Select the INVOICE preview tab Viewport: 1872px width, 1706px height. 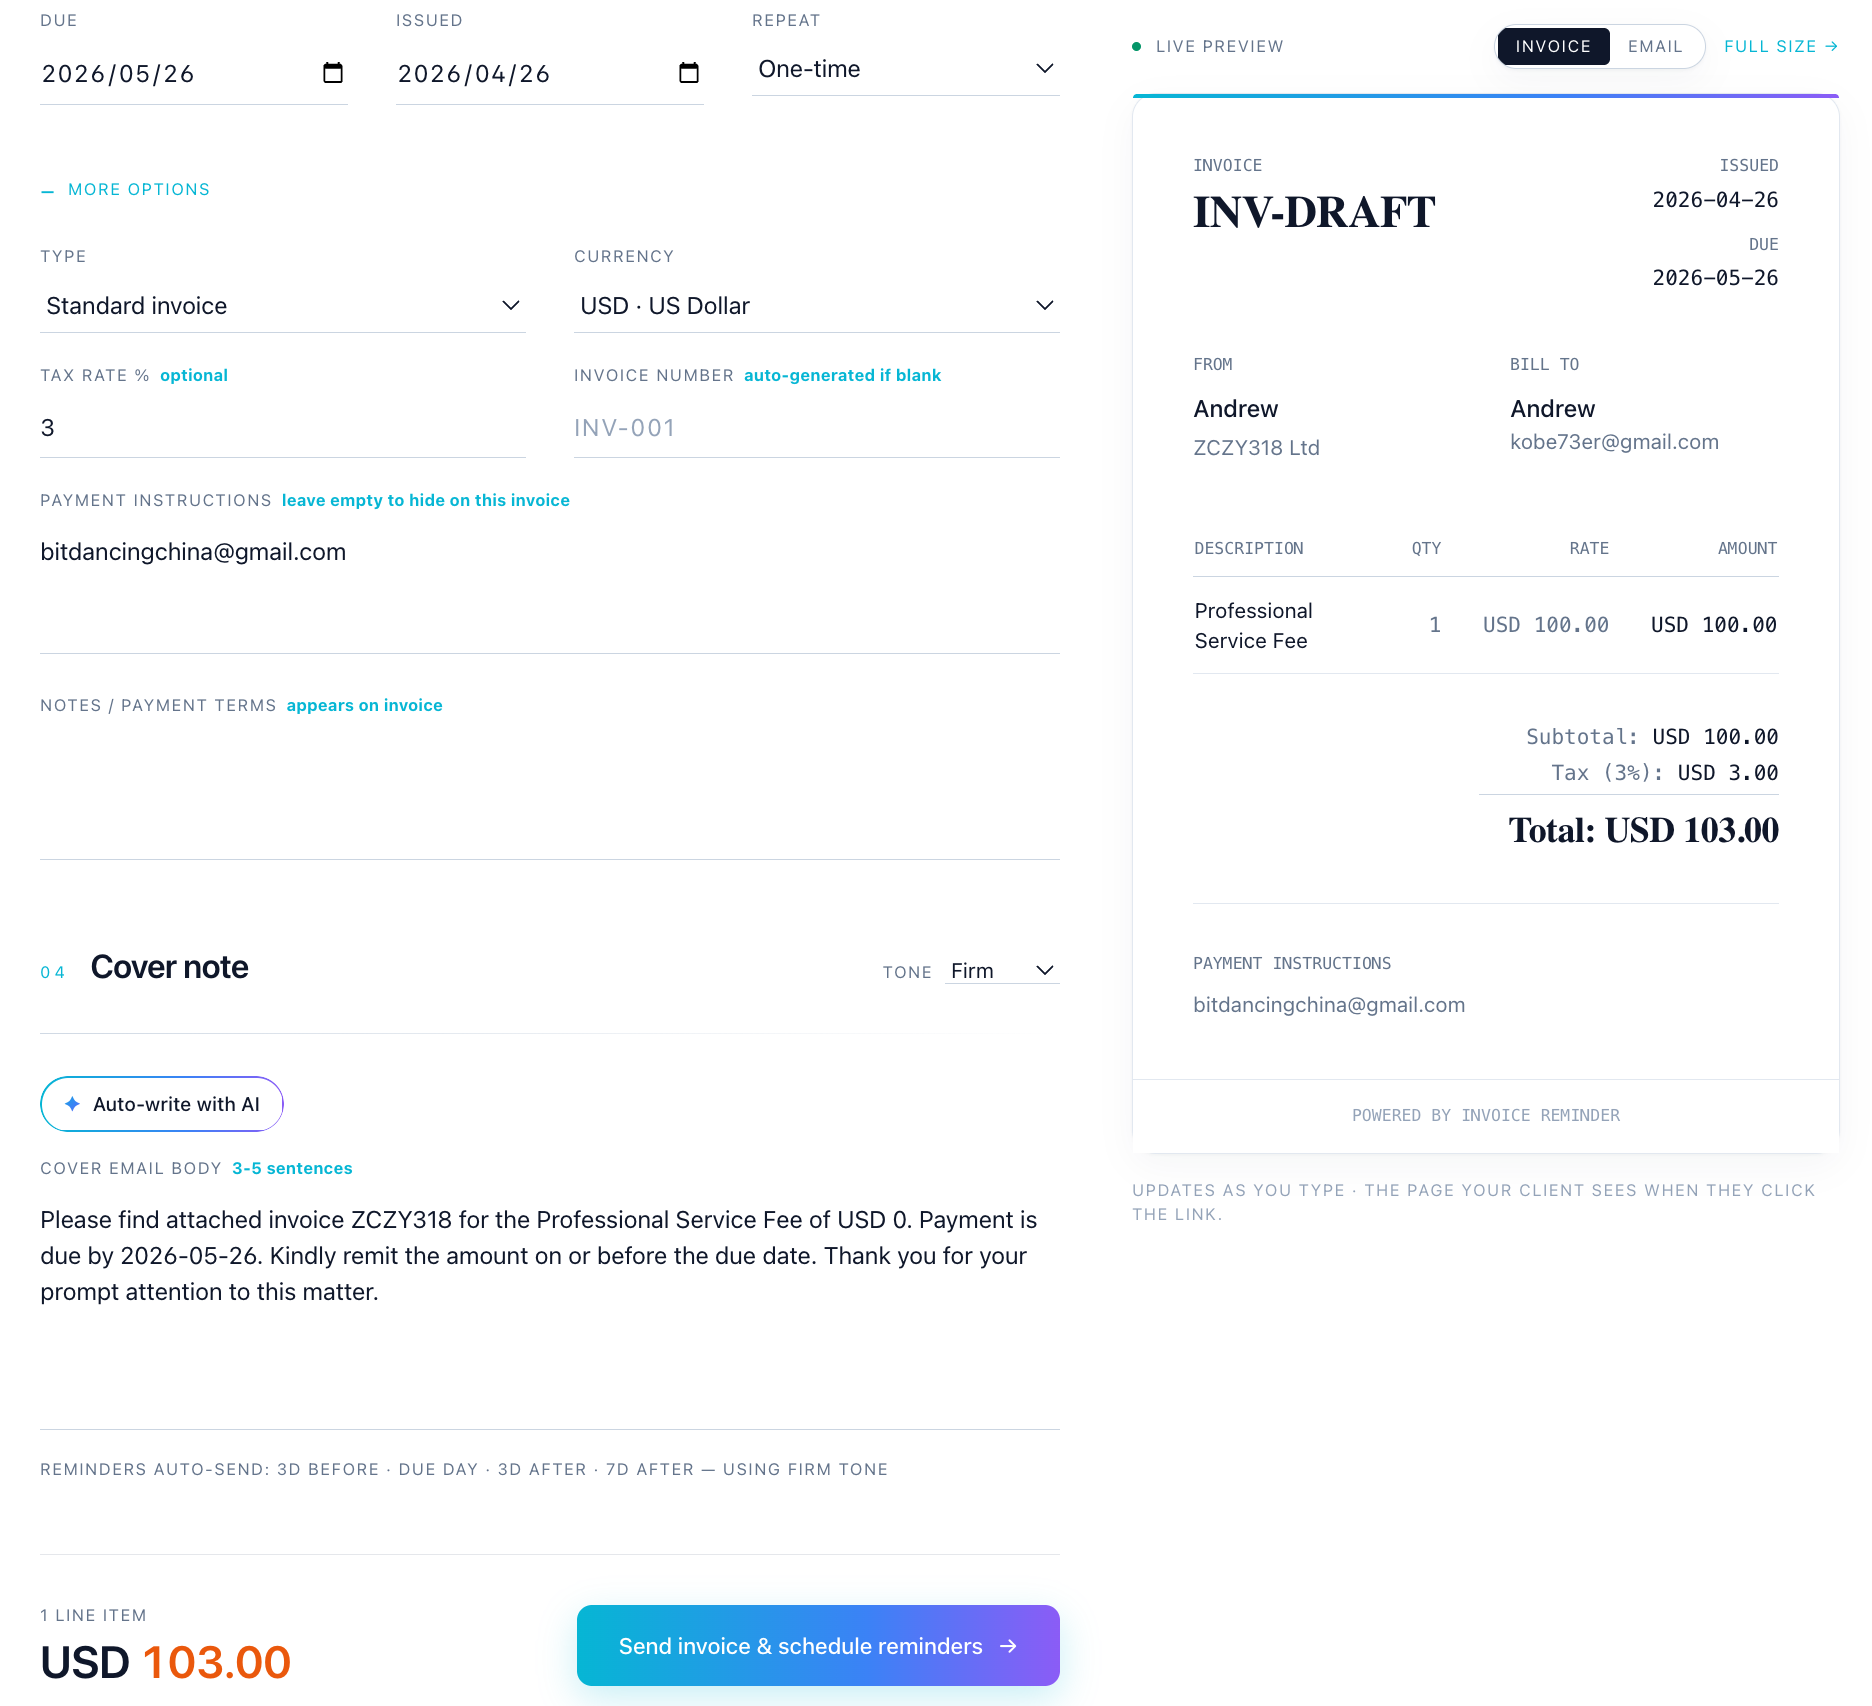pos(1553,46)
